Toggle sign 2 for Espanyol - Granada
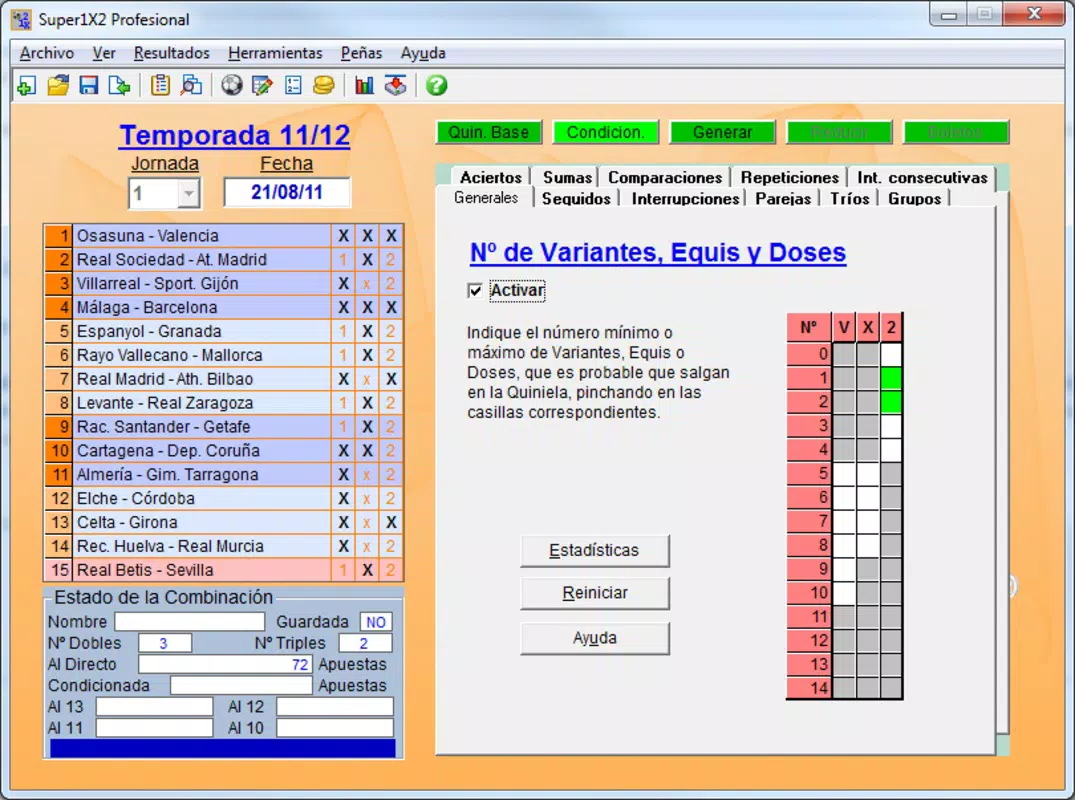1075x800 pixels. pyautogui.click(x=390, y=331)
